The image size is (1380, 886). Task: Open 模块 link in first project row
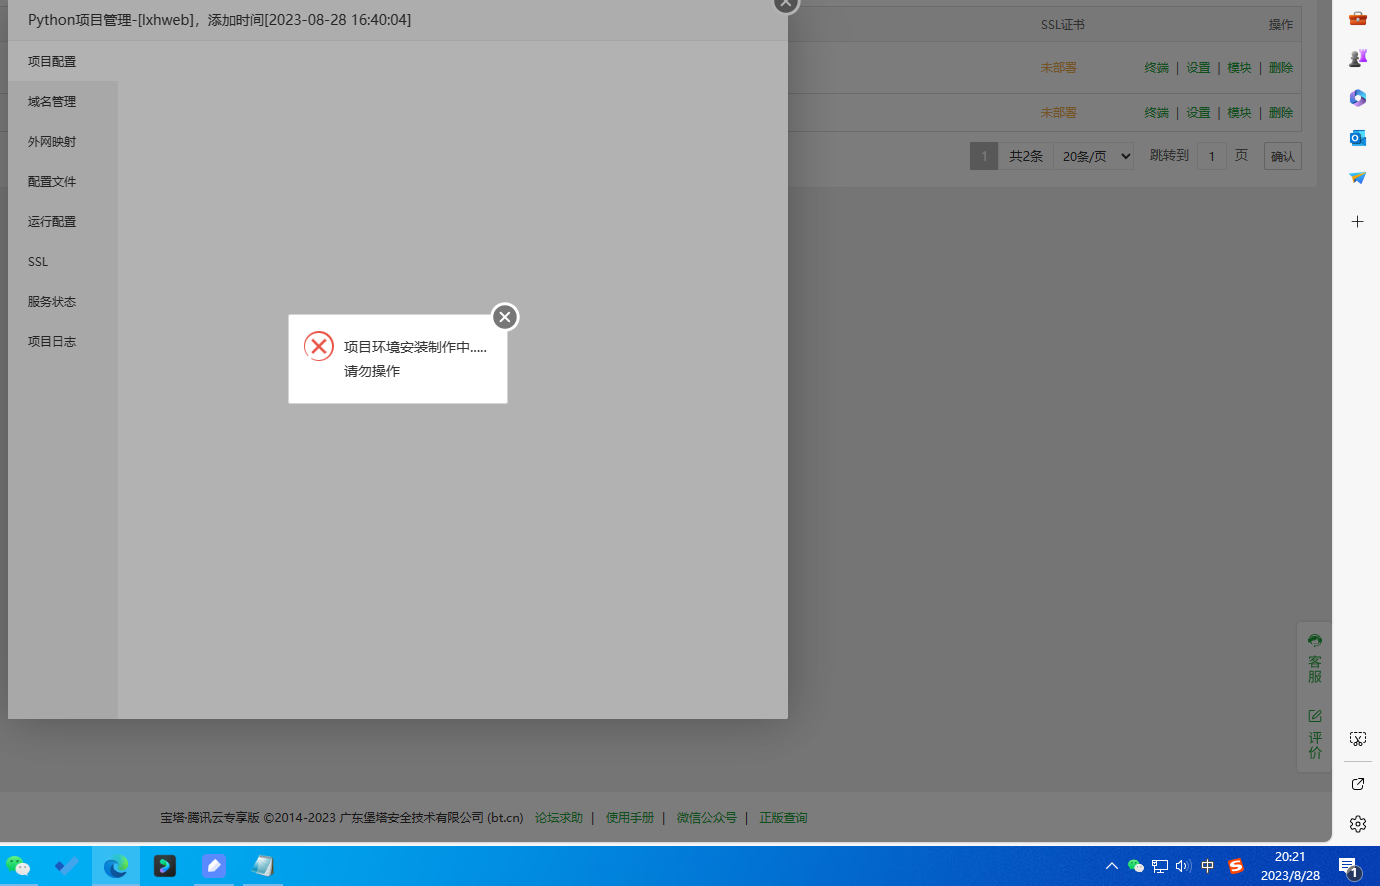[1240, 68]
